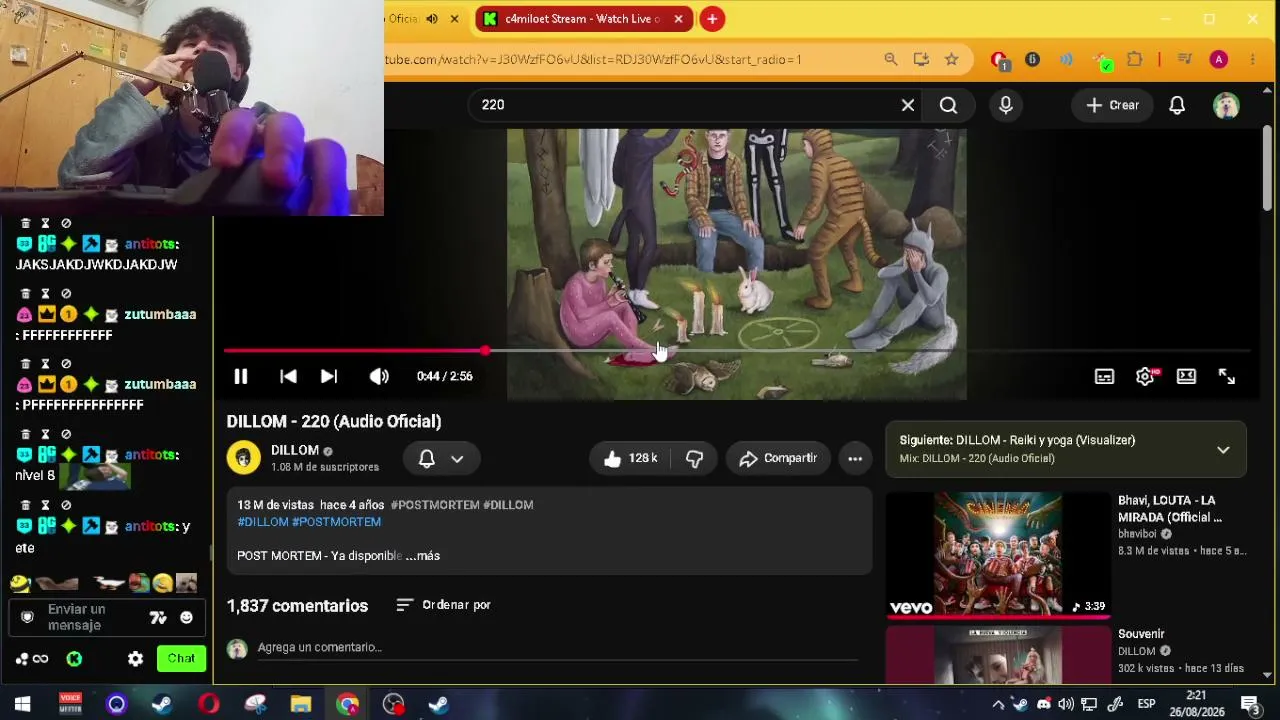The width and height of the screenshot is (1280, 720).
Task: Expand the video description with ...más
Action: [423, 556]
